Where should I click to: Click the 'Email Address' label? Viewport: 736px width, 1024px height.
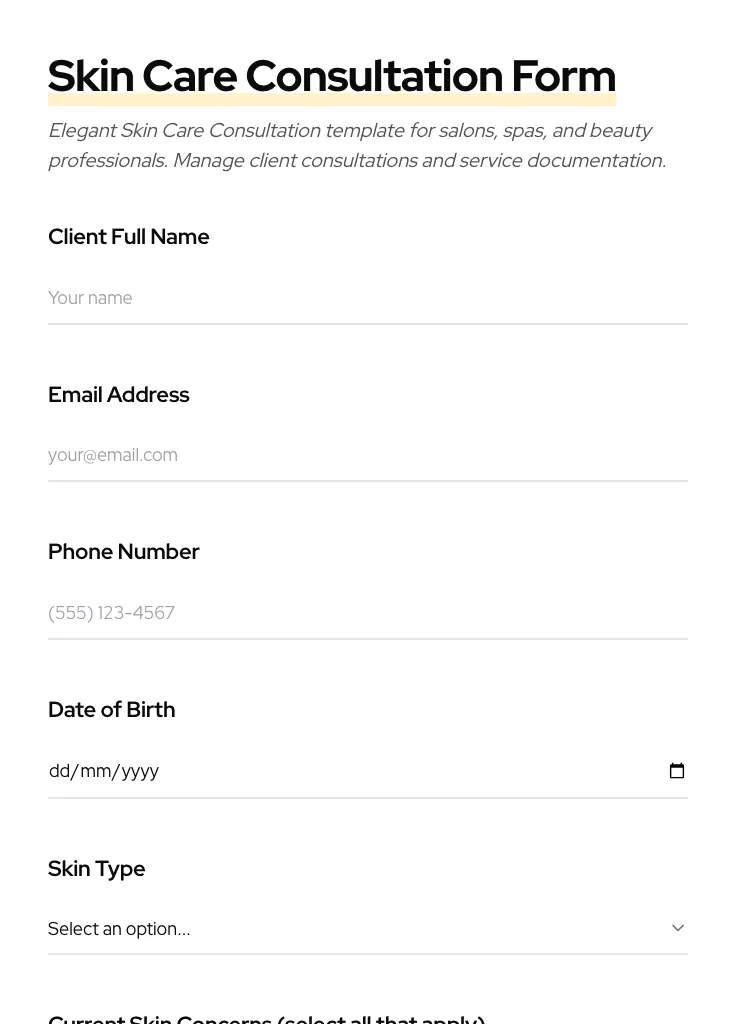118,395
